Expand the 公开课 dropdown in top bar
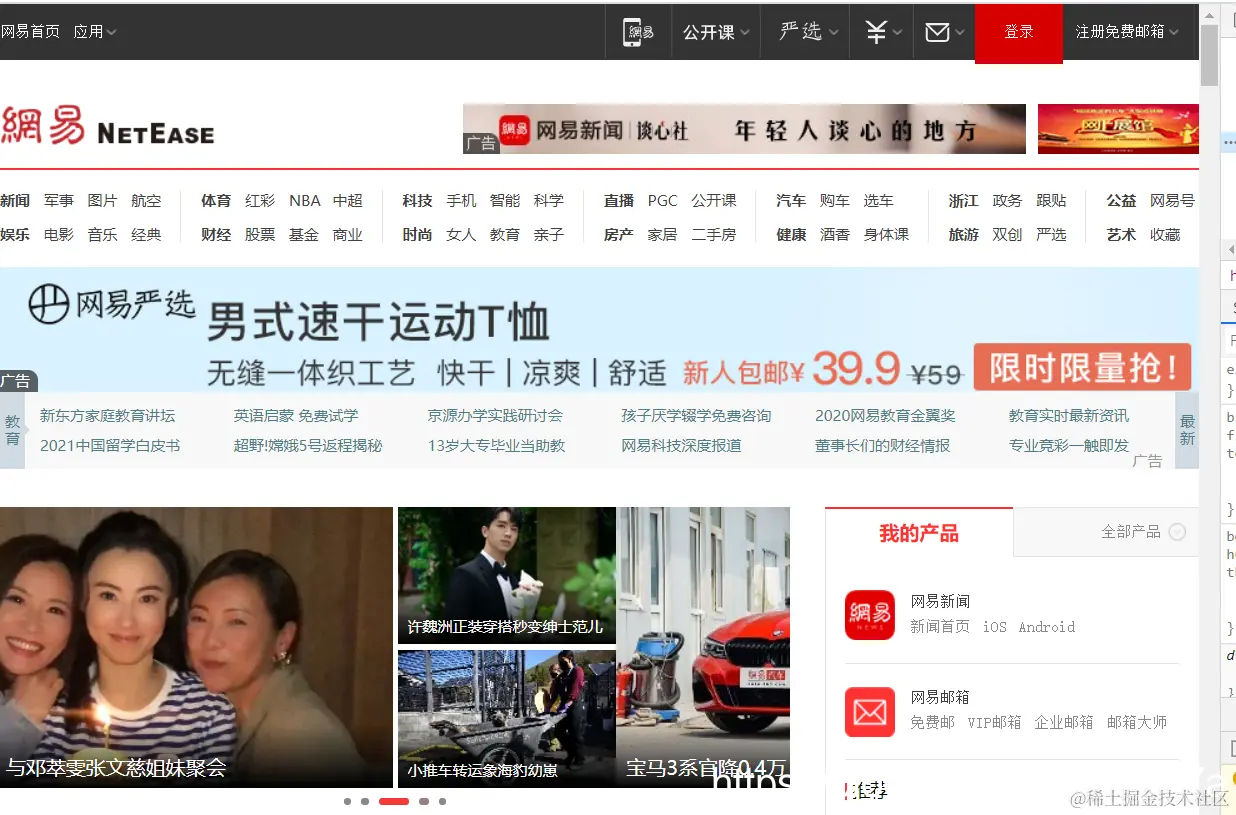Image resolution: width=1236 pixels, height=815 pixels. point(716,32)
